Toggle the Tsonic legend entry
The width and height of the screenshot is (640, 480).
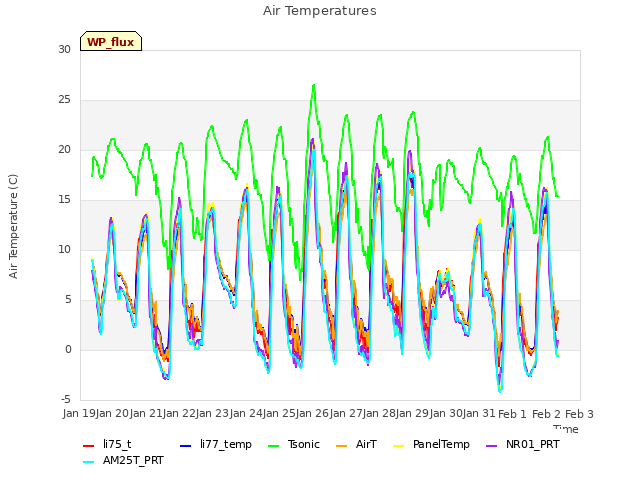293,444
